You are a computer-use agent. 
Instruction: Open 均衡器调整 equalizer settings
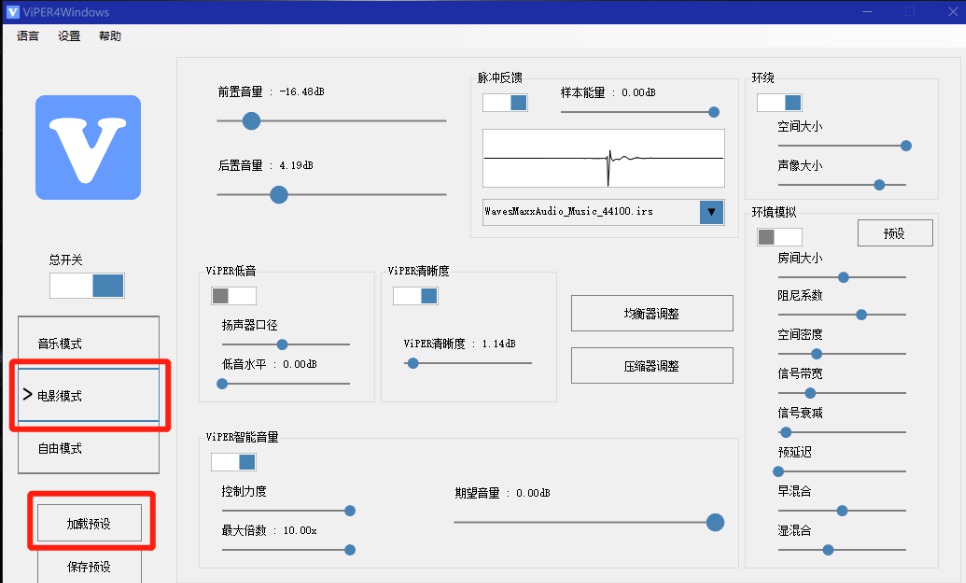coord(652,314)
